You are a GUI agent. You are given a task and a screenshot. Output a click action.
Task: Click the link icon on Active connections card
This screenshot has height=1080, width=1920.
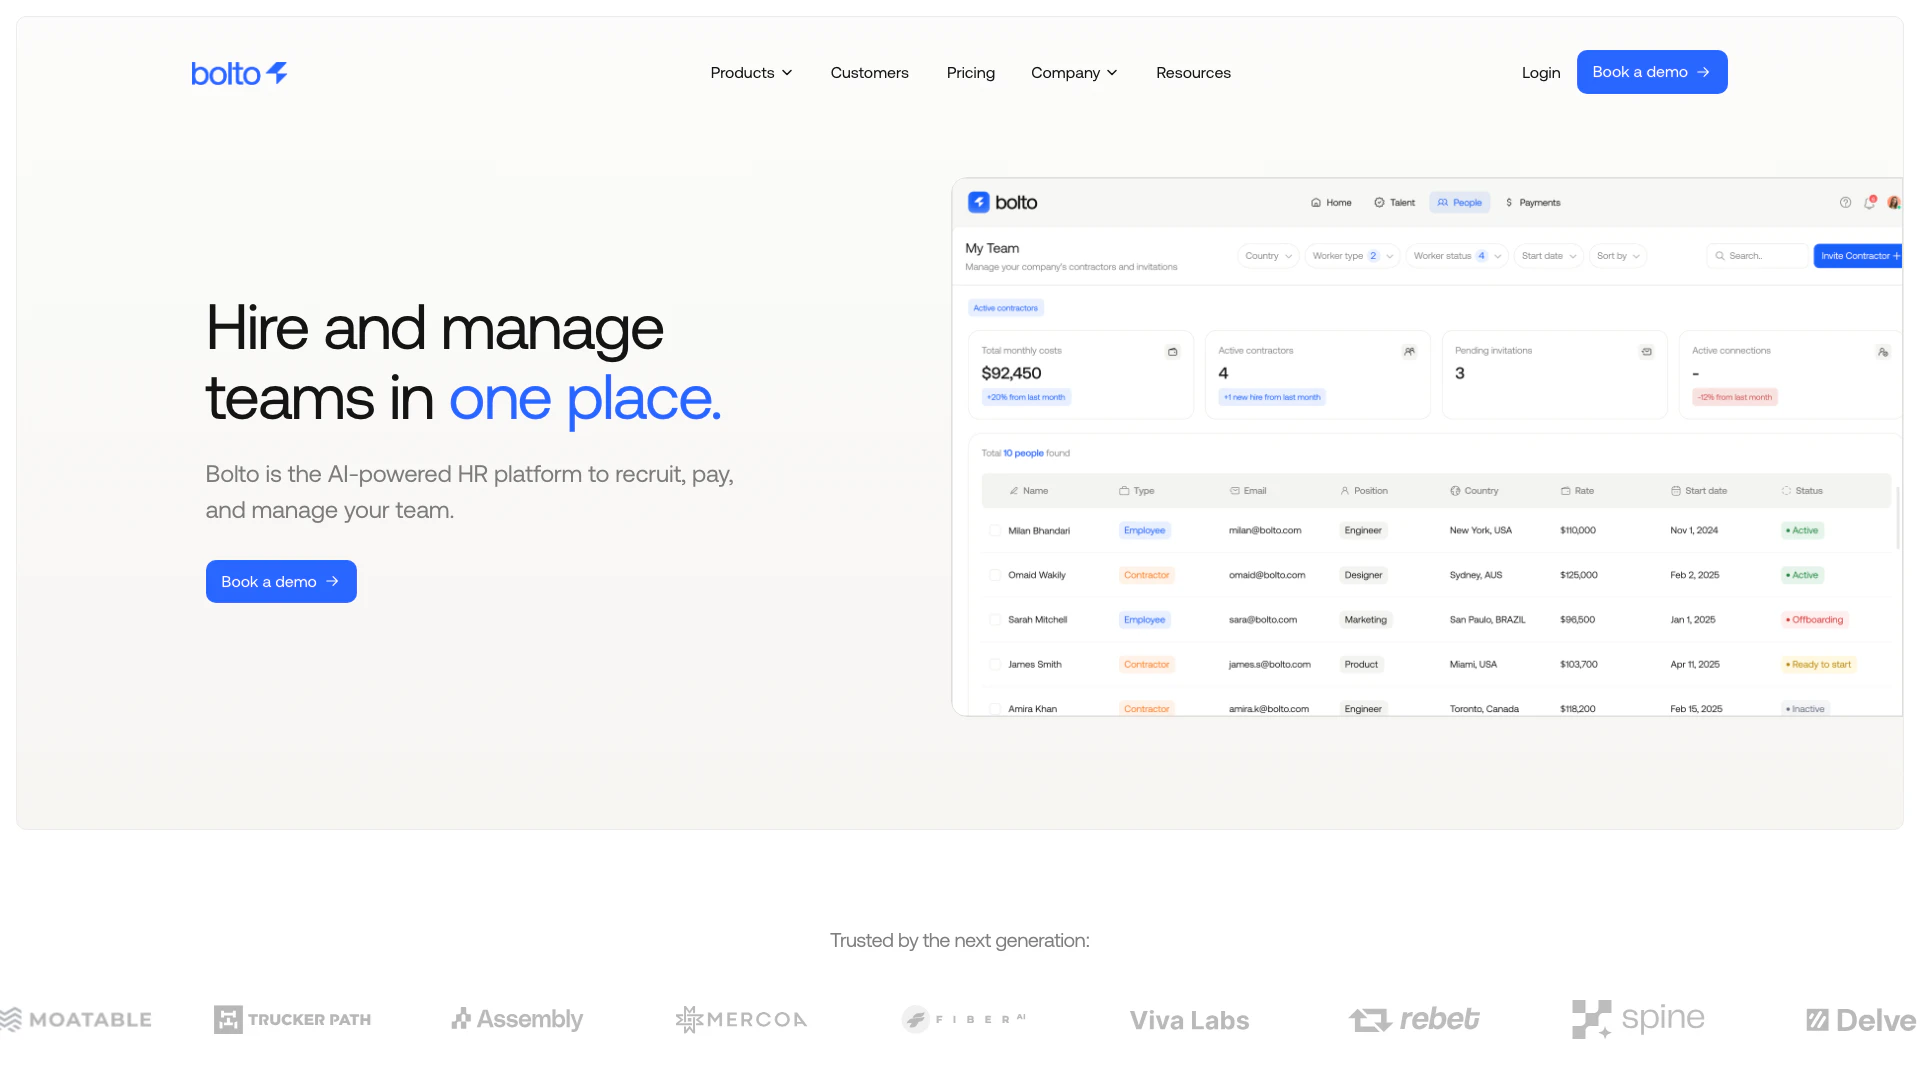[1883, 352]
